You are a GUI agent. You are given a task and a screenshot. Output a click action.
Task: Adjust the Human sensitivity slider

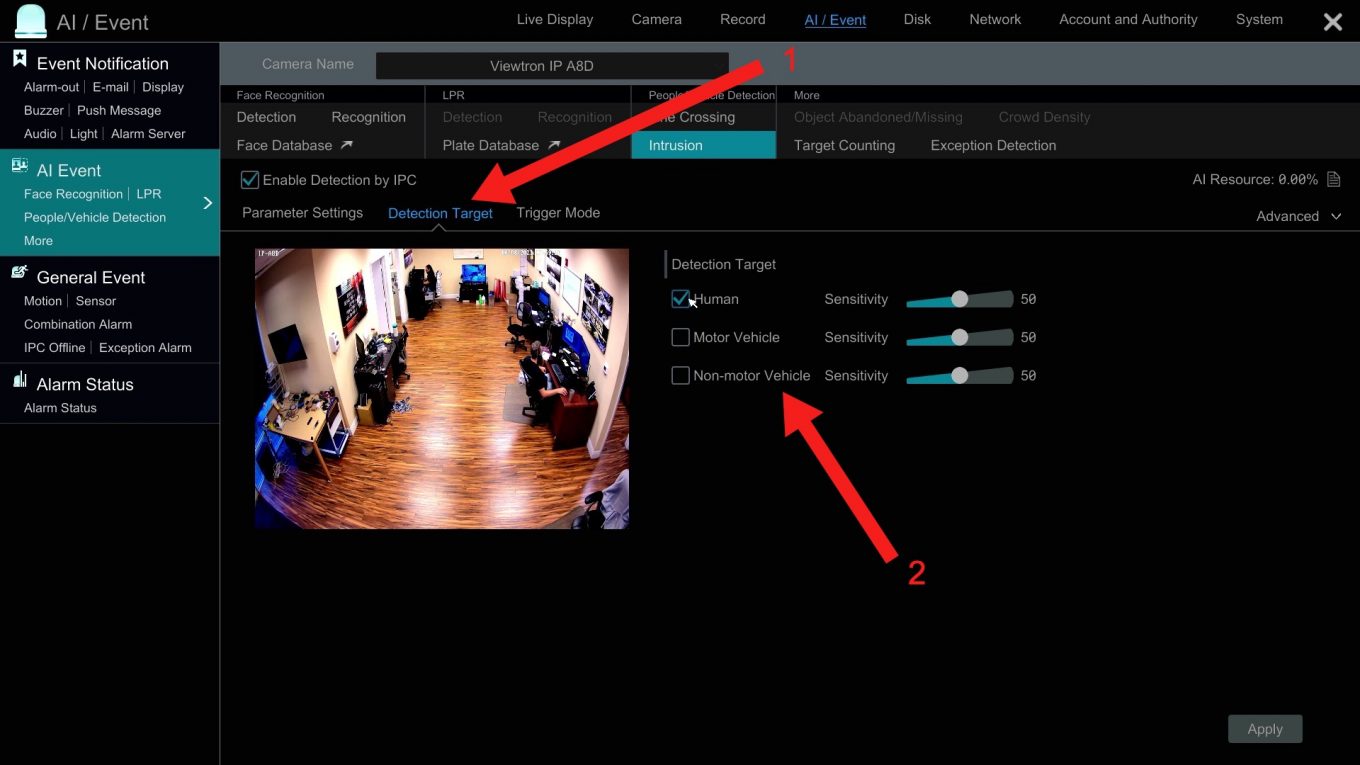pyautogui.click(x=958, y=298)
